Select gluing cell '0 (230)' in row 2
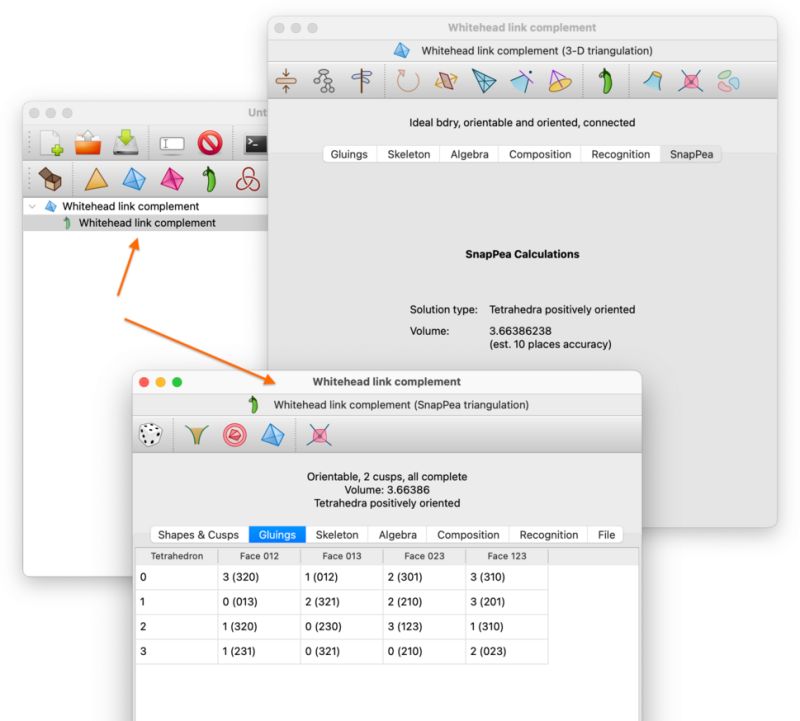The image size is (800, 721). tap(342, 627)
